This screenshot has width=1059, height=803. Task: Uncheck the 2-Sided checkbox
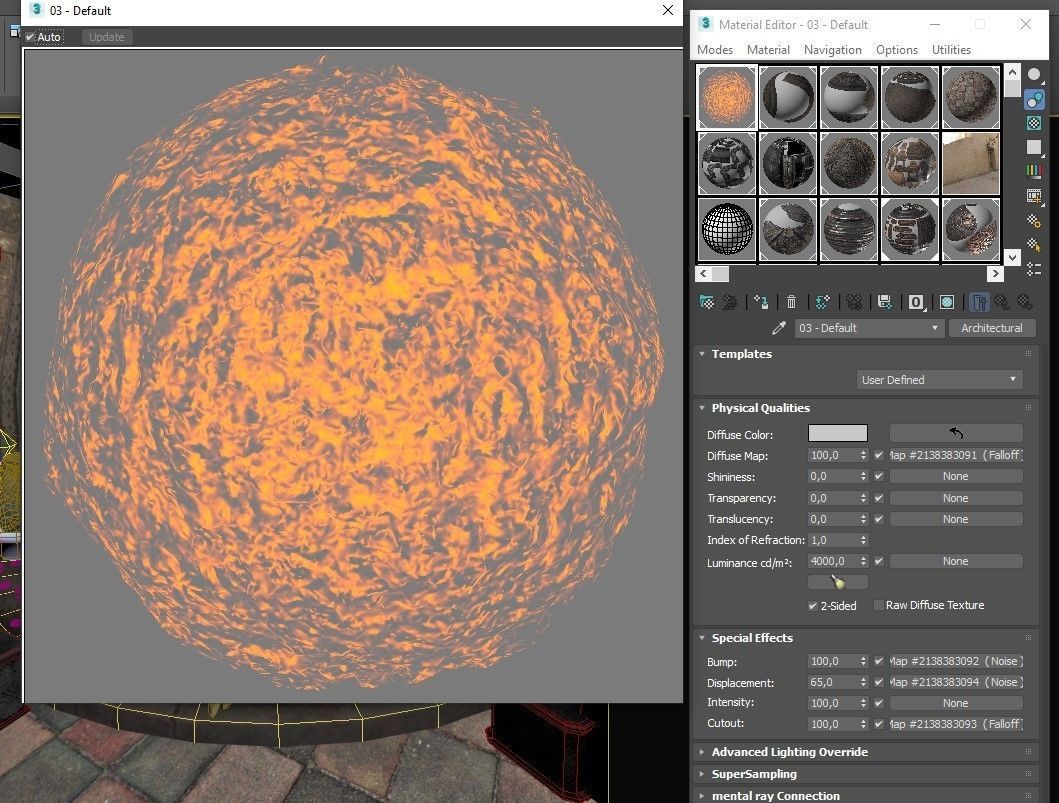point(812,606)
